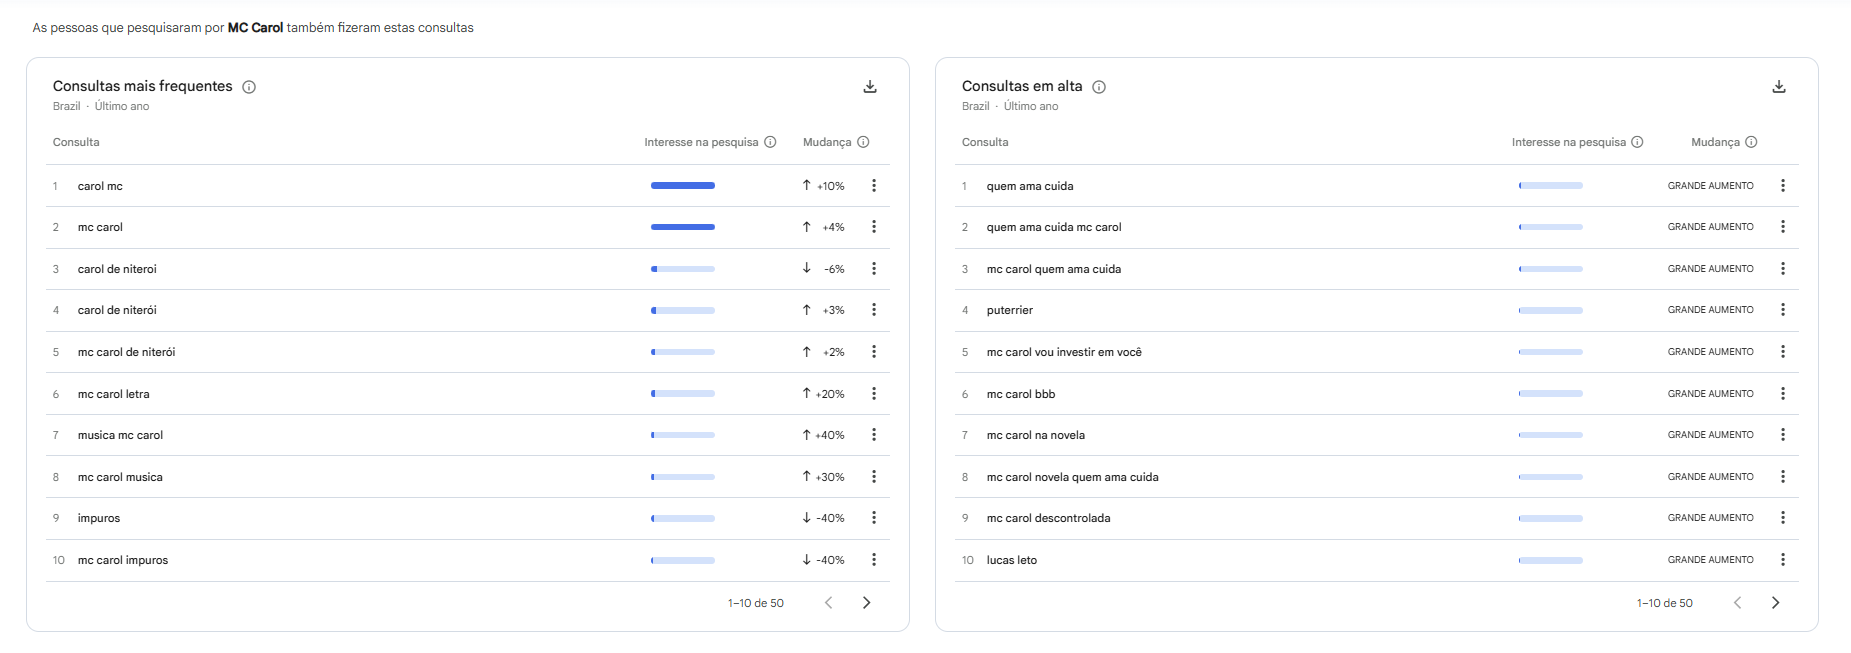Viewport: 1851px width, 653px height.
Task: Open the lucas leto query
Action: [1012, 560]
